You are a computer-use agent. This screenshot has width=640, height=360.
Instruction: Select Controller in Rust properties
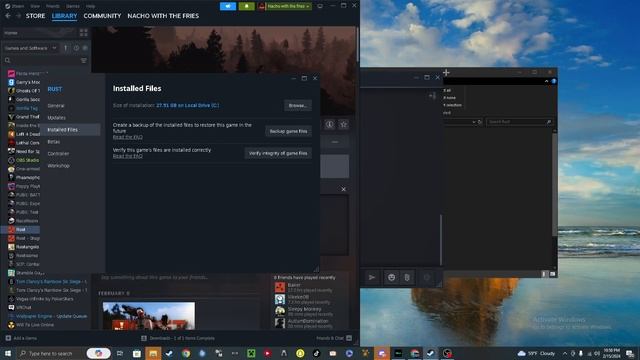(x=58, y=153)
